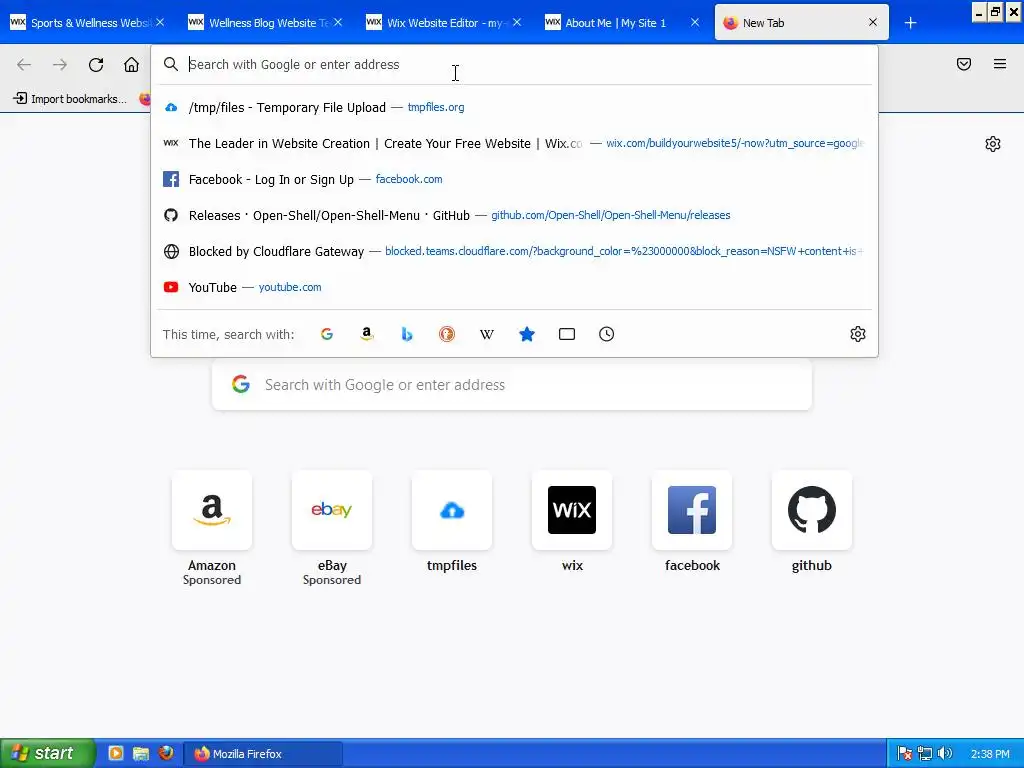The height and width of the screenshot is (768, 1024).
Task: Select the YouTube suggestion
Action: click(515, 287)
